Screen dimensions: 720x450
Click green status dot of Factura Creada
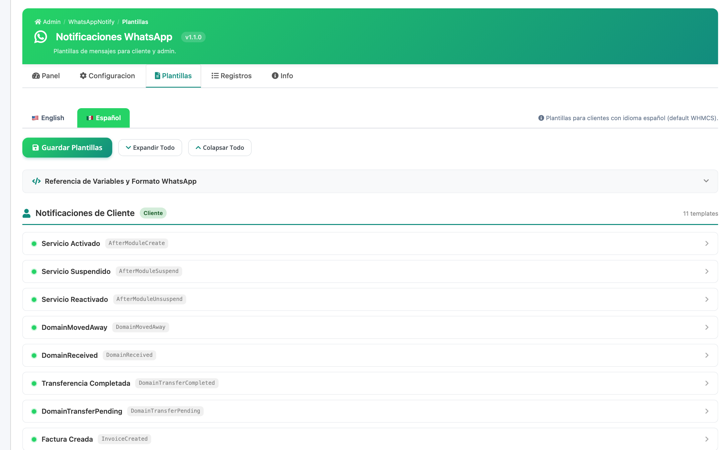pos(34,439)
